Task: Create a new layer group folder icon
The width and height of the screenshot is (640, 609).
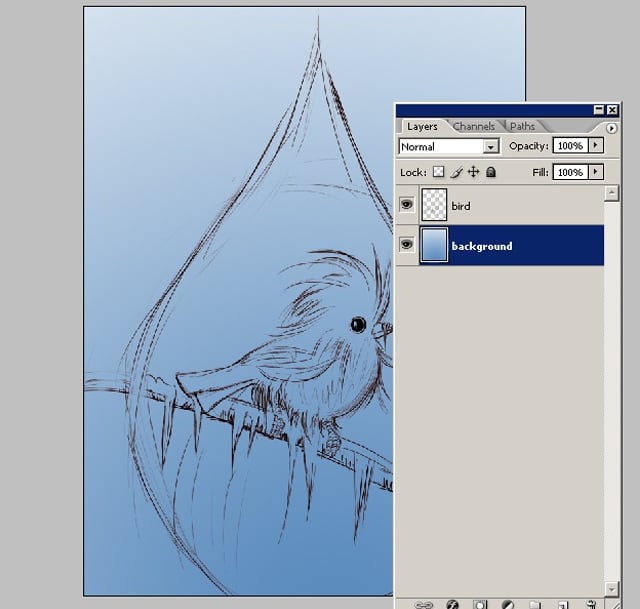Action: (x=535, y=605)
